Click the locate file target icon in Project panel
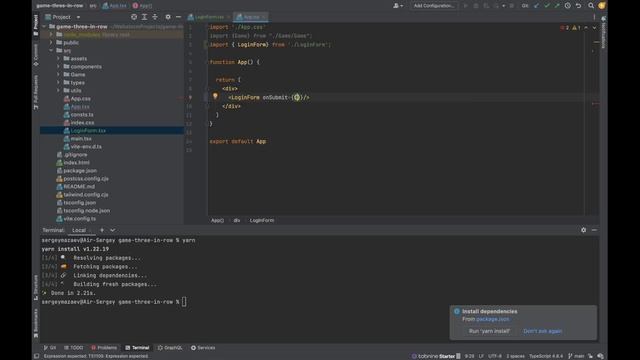This screenshot has width=640, height=360. click(x=134, y=17)
